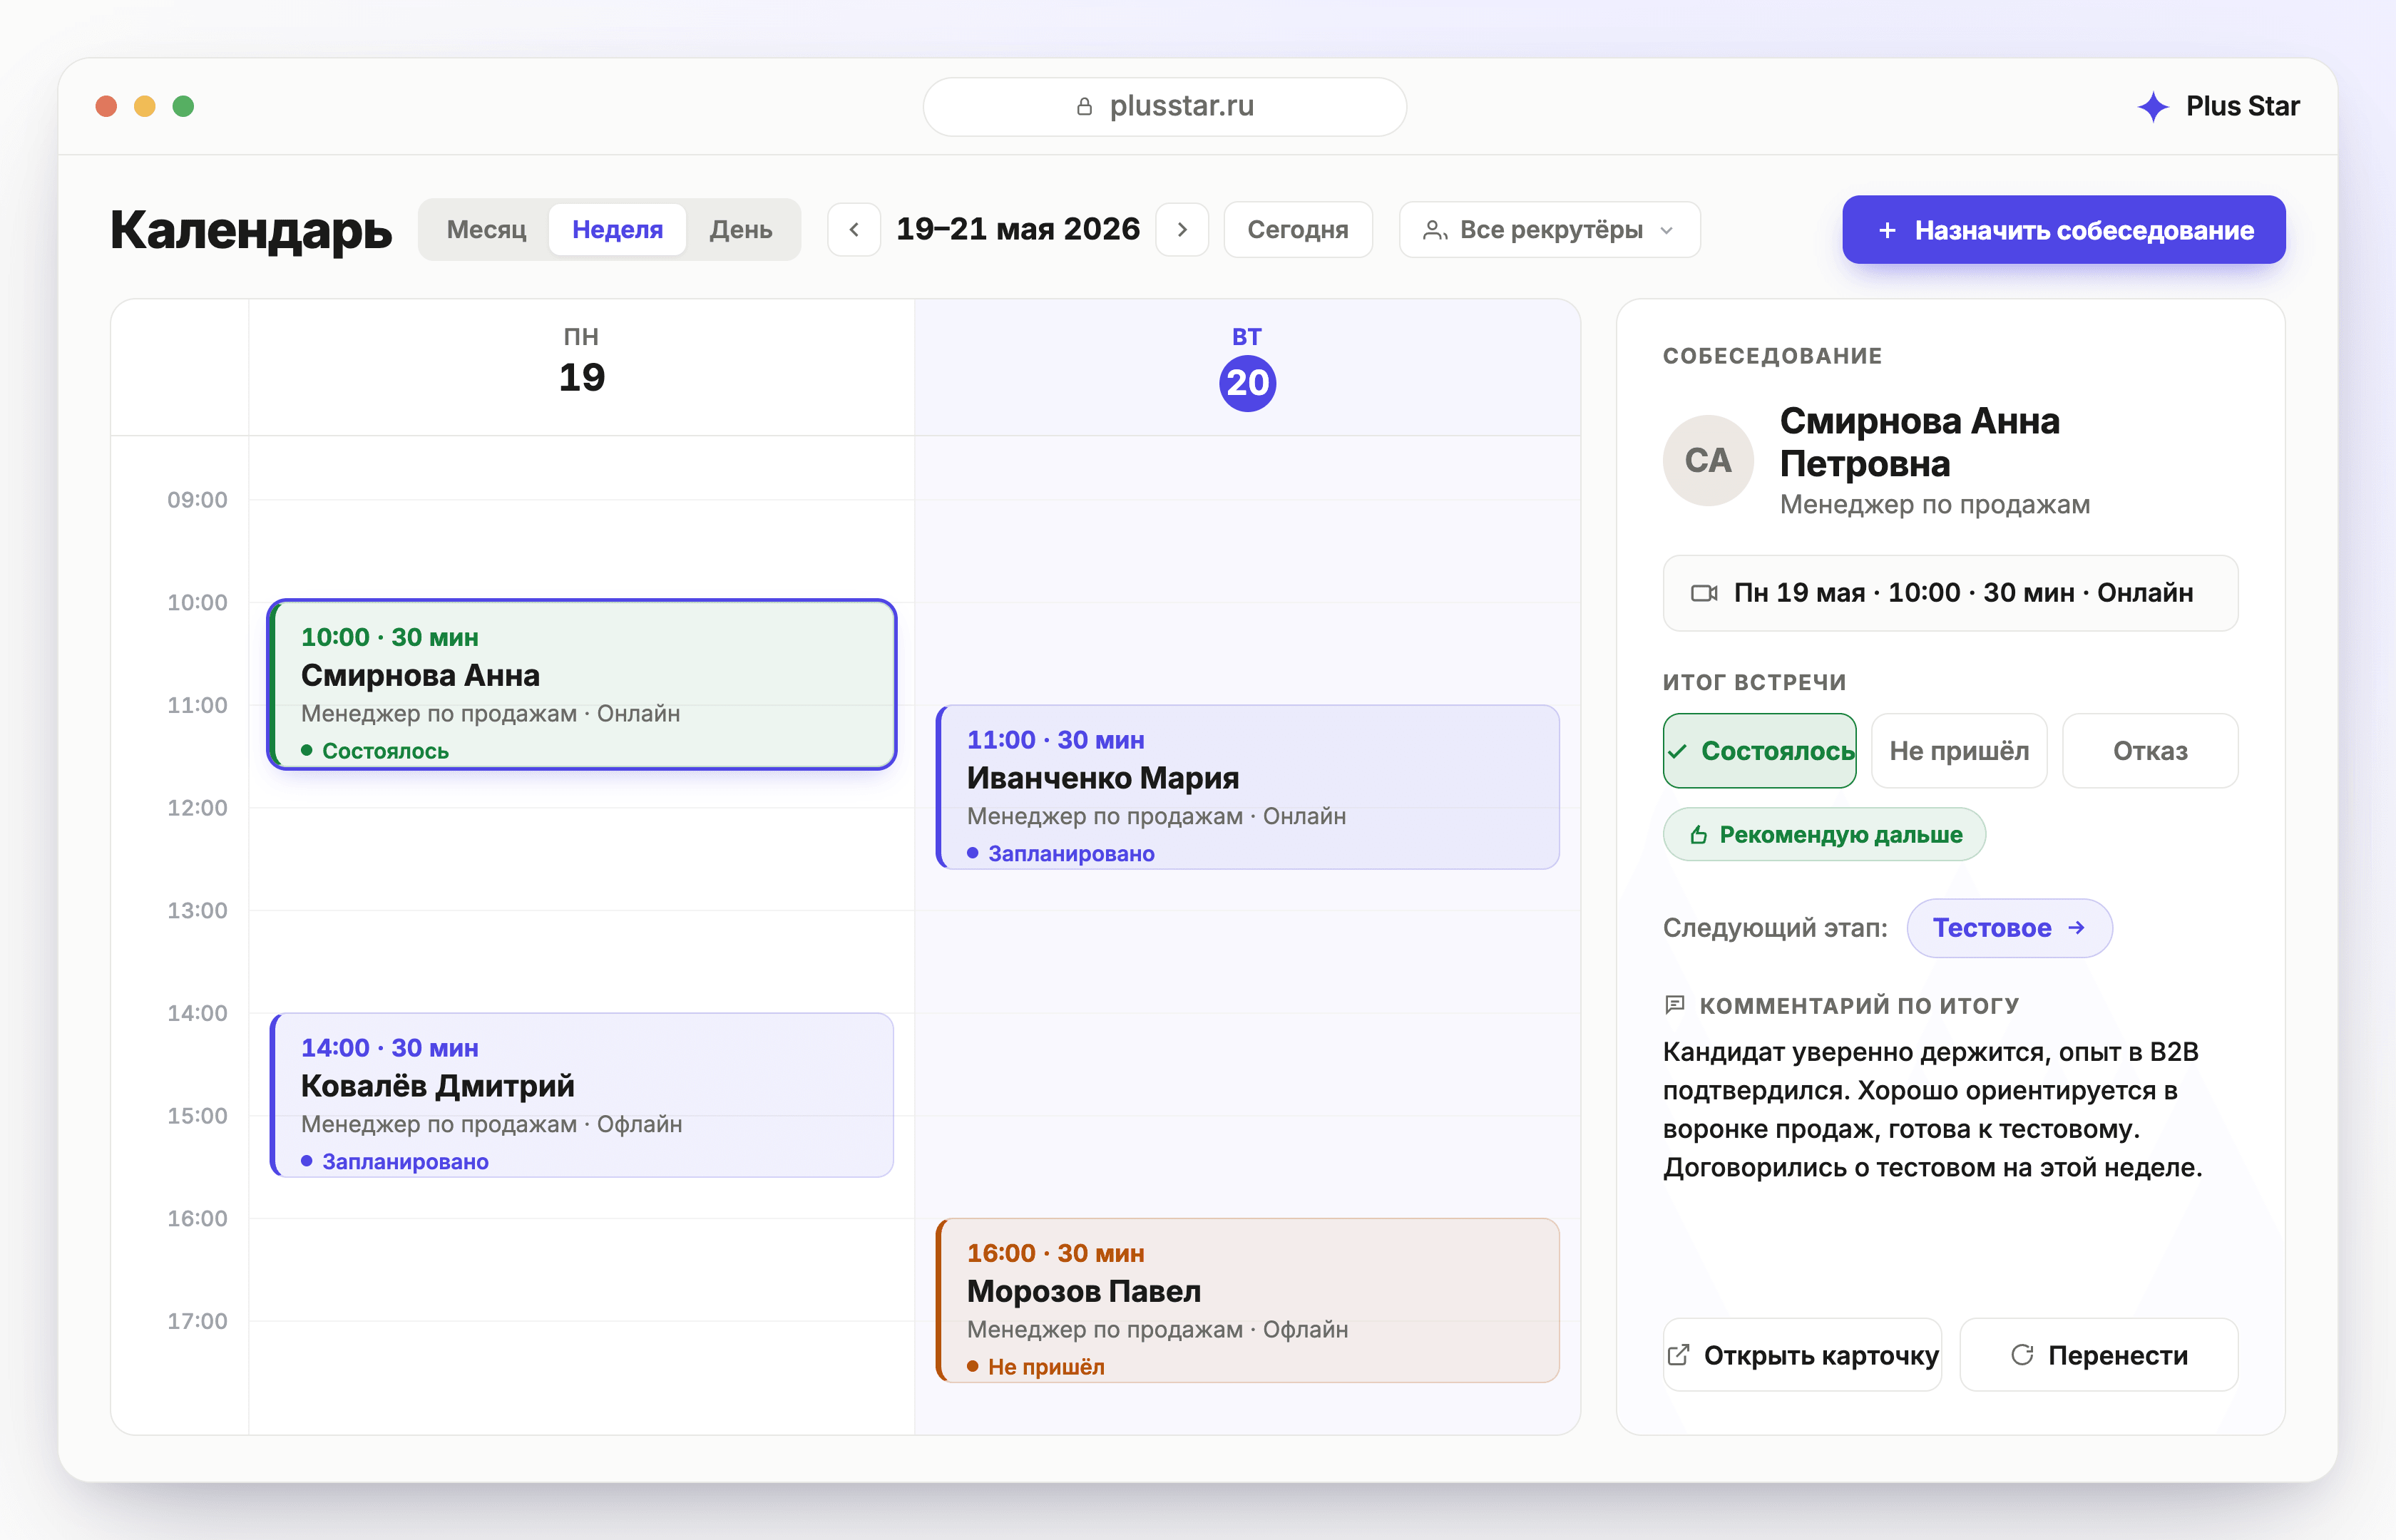Image resolution: width=2396 pixels, height=1540 pixels.
Task: Open Морозов Павел interview event
Action: pos(1247,1300)
